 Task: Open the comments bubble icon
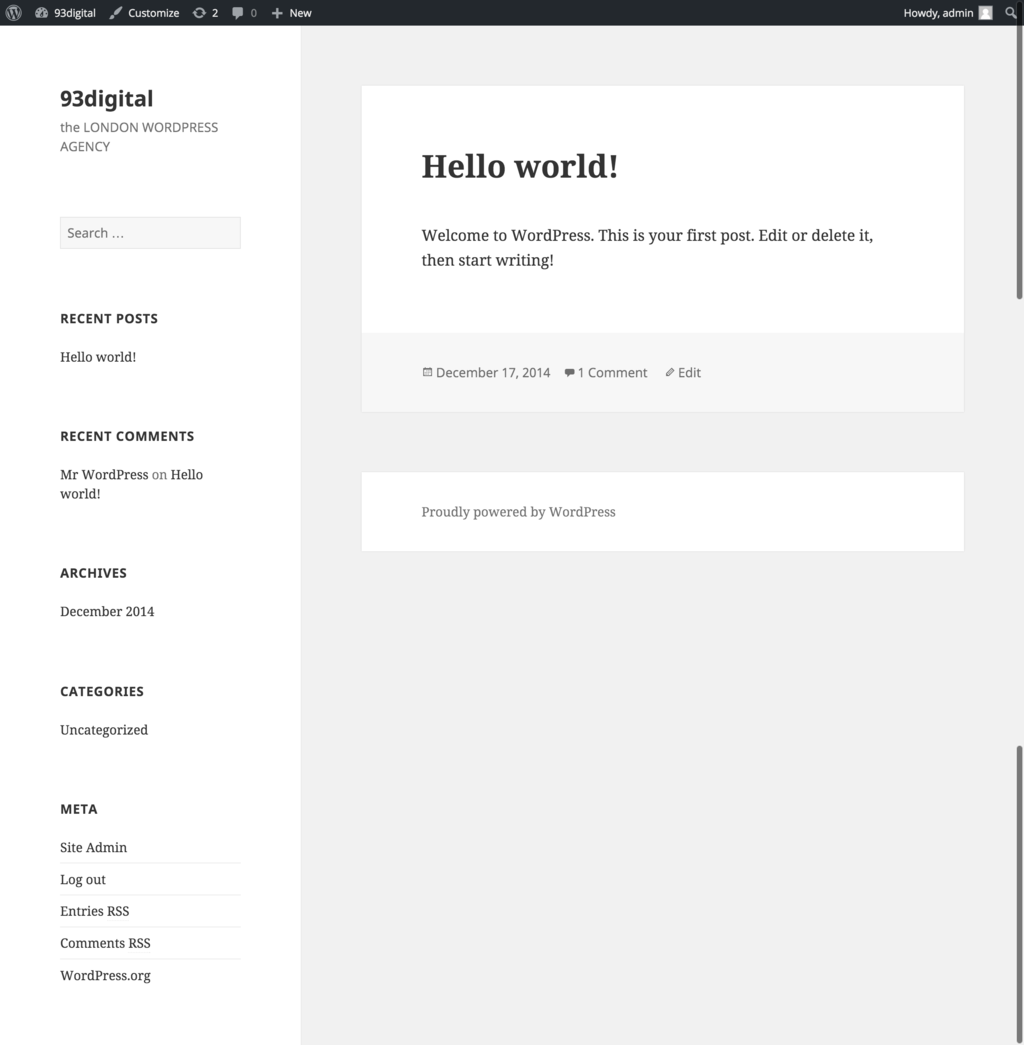coord(244,13)
